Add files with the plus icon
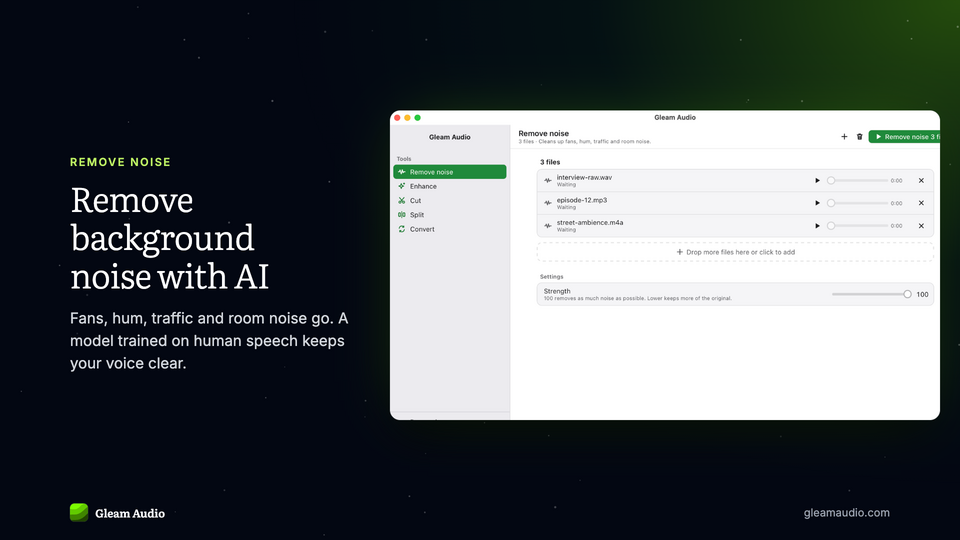 pos(844,137)
